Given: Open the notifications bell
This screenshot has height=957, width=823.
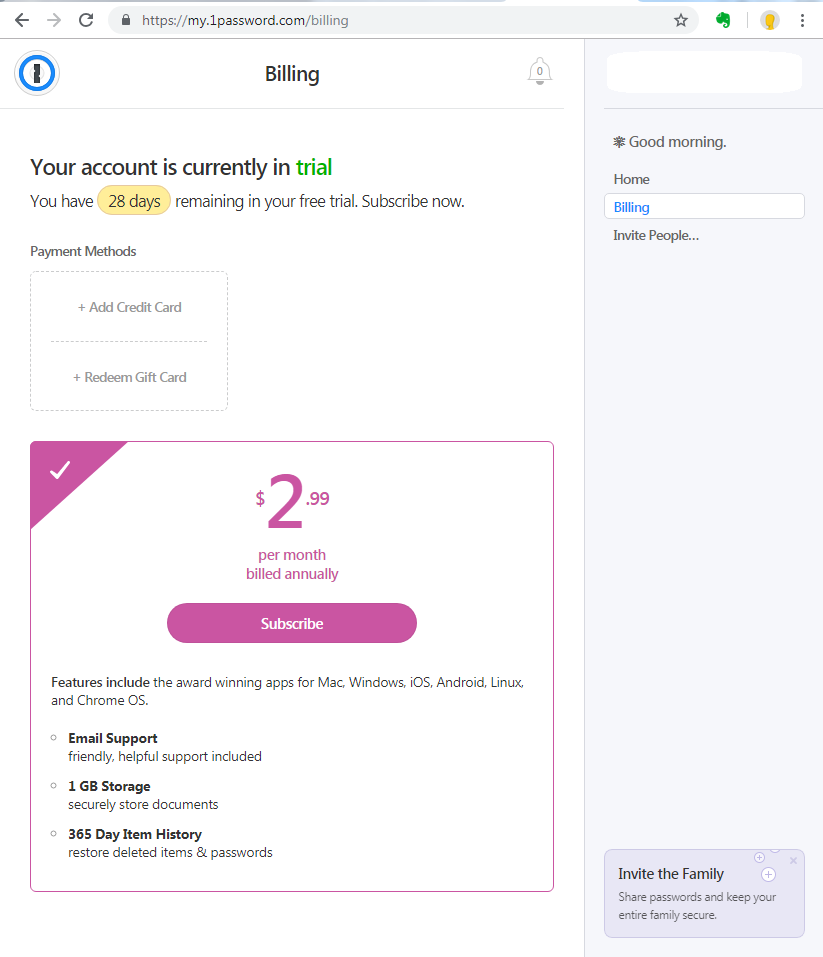Looking at the screenshot, I should (x=539, y=71).
